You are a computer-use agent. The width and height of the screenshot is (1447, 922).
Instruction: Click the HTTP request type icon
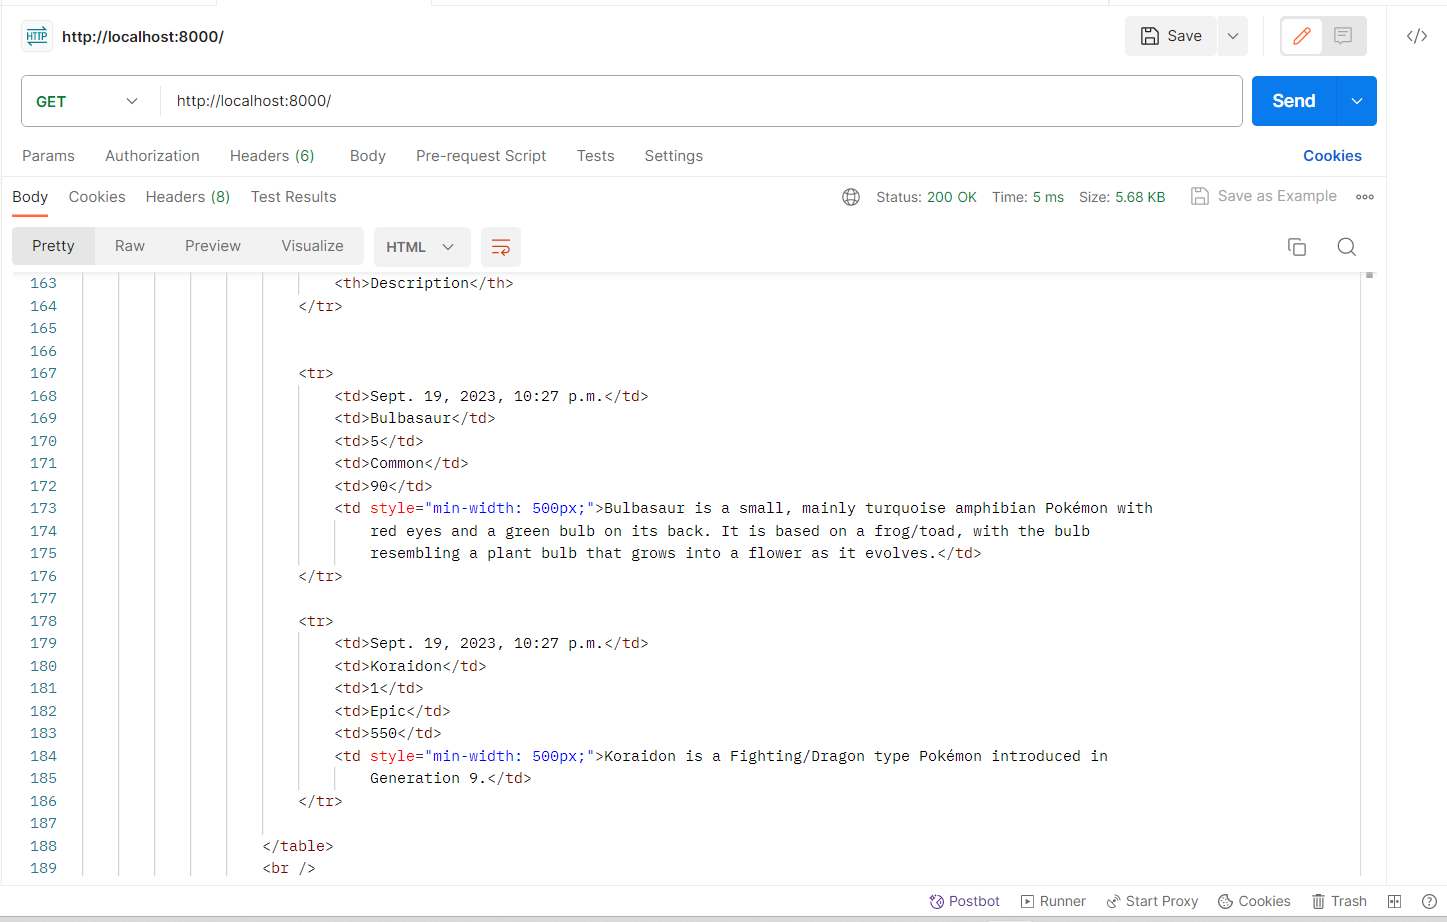point(37,36)
